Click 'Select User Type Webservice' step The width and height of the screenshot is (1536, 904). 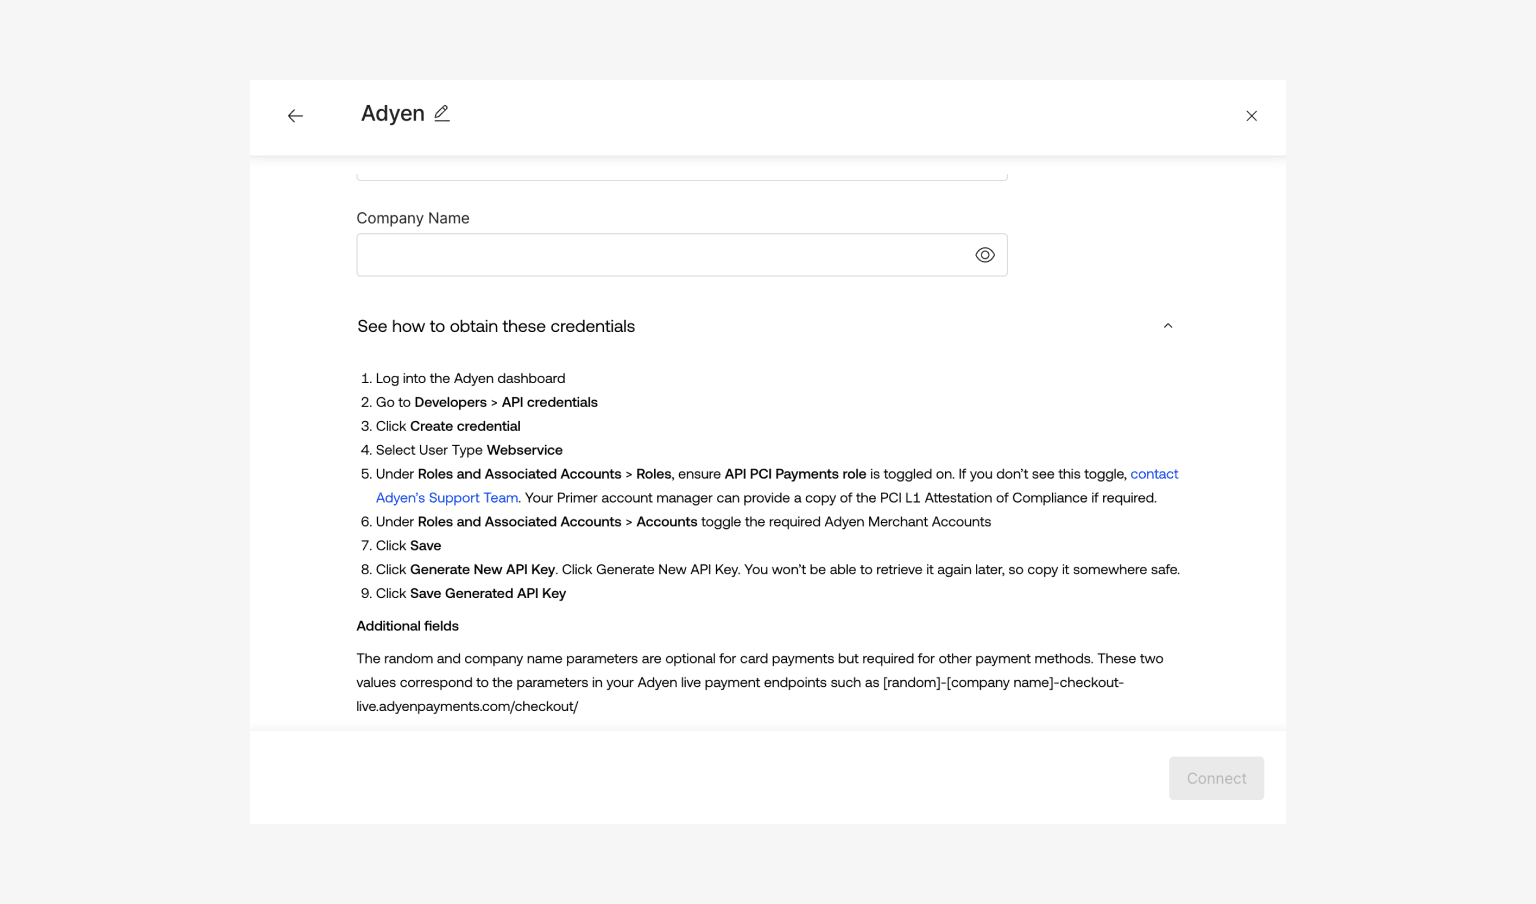pos(469,450)
